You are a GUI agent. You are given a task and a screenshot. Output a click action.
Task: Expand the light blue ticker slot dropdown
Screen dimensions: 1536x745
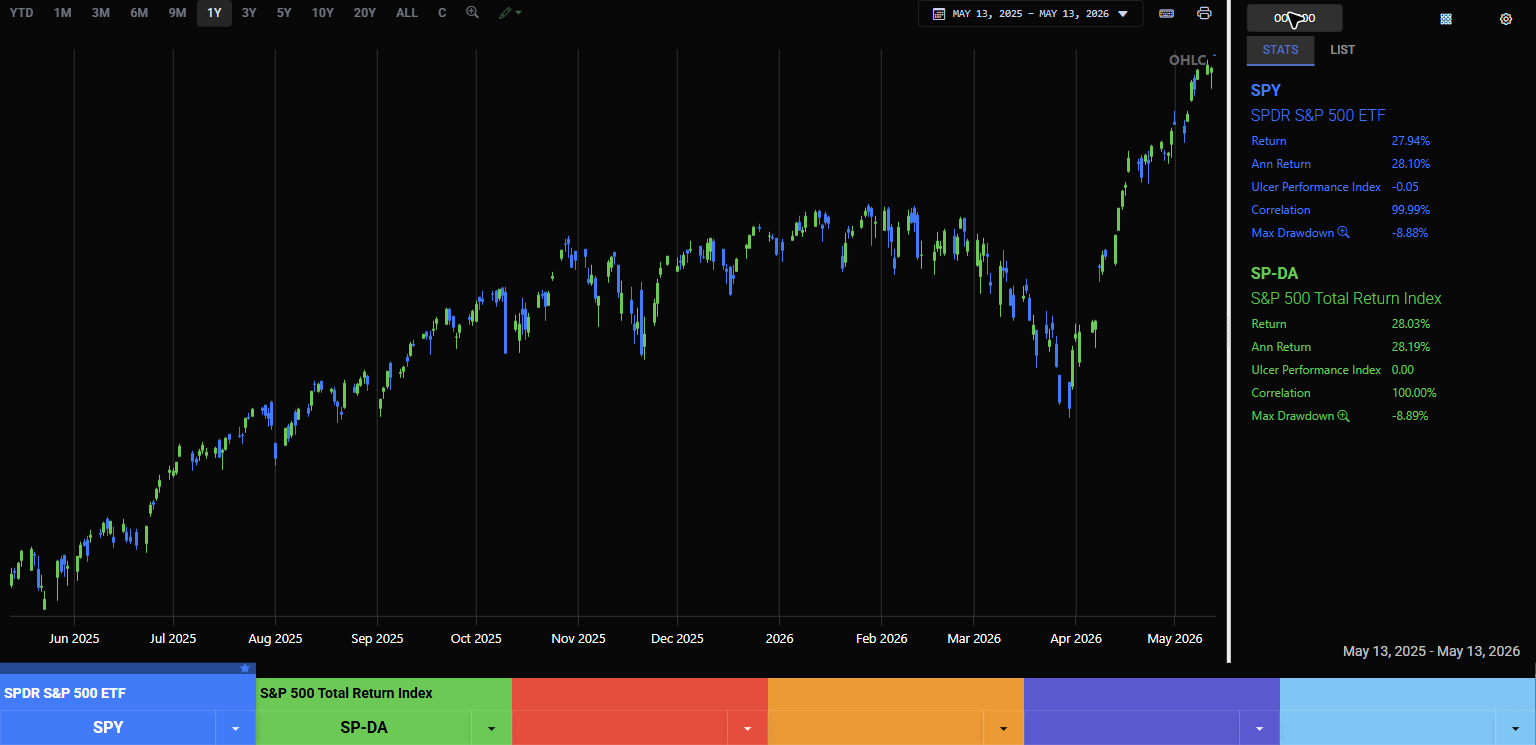pos(1516,728)
